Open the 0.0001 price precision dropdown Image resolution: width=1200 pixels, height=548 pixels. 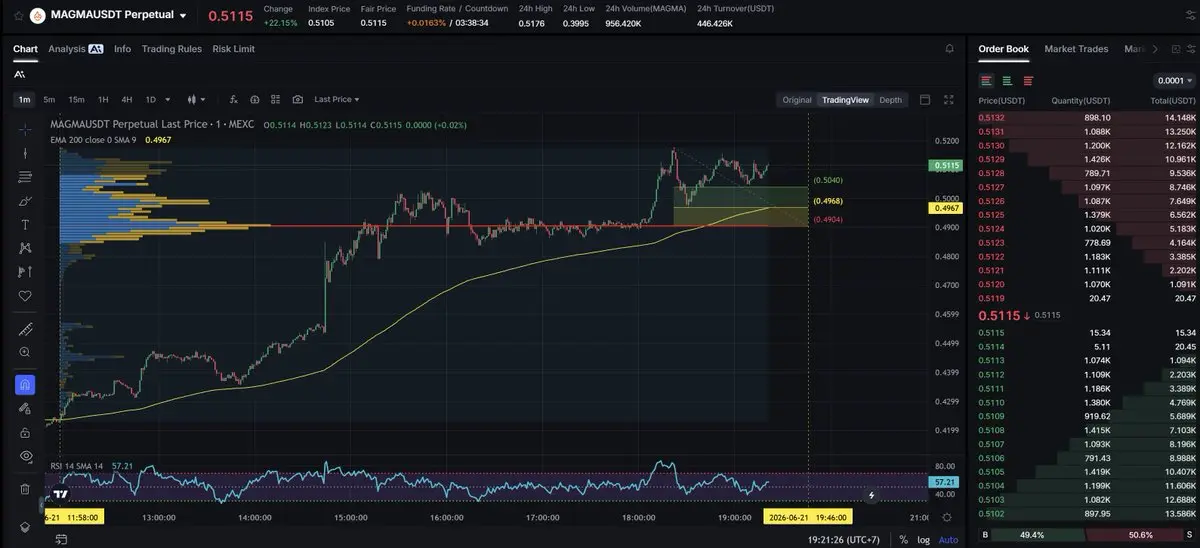point(1174,81)
